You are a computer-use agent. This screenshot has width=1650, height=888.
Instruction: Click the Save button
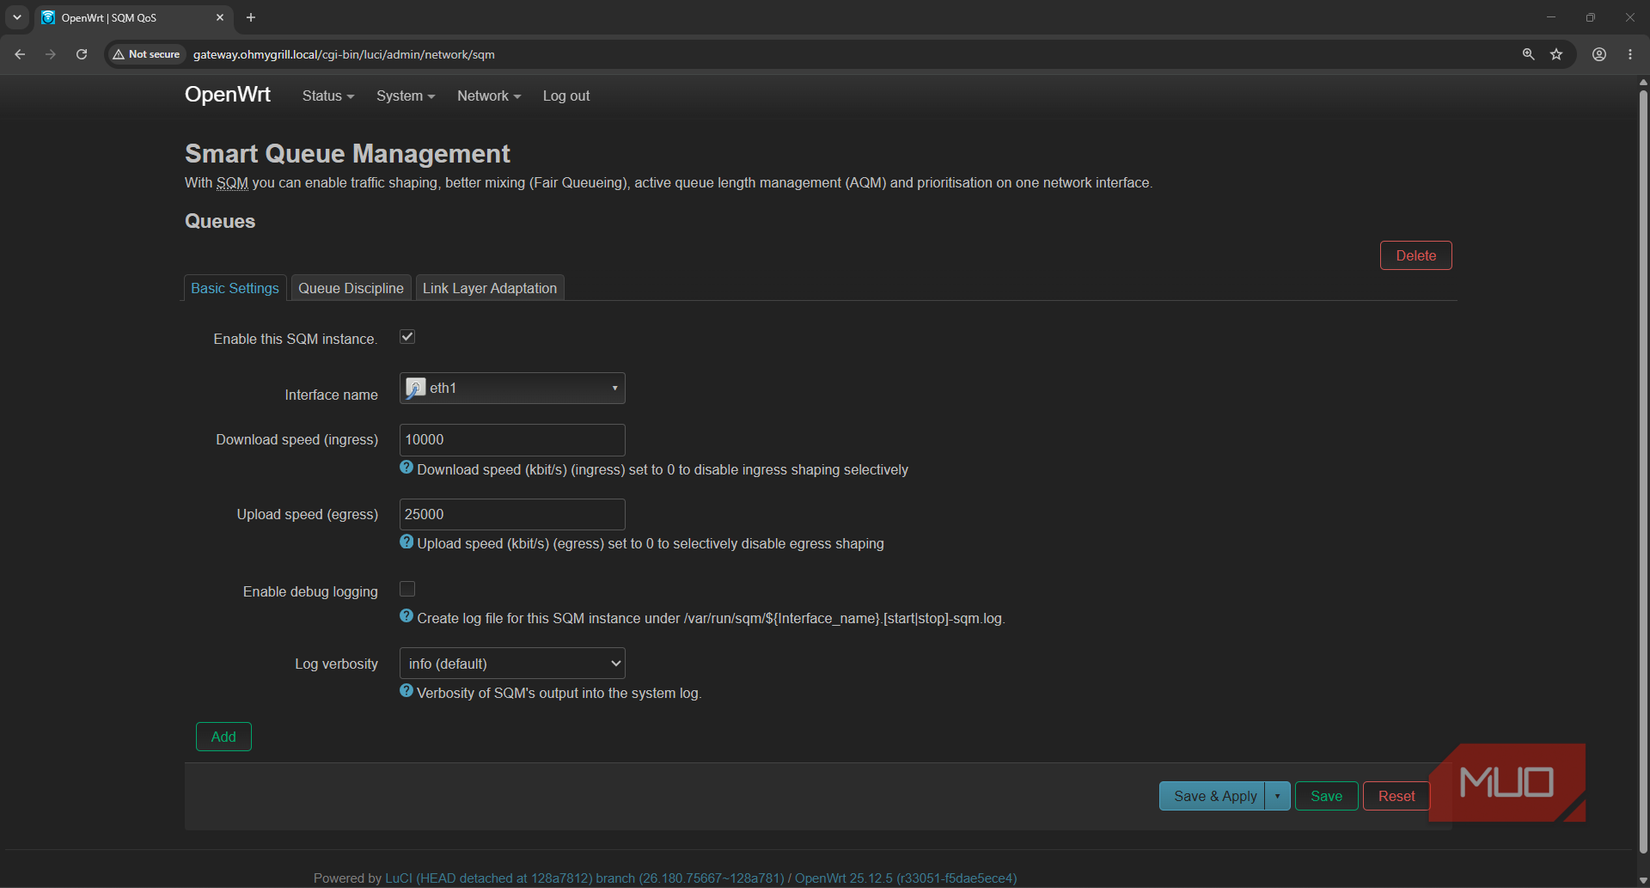(1326, 796)
